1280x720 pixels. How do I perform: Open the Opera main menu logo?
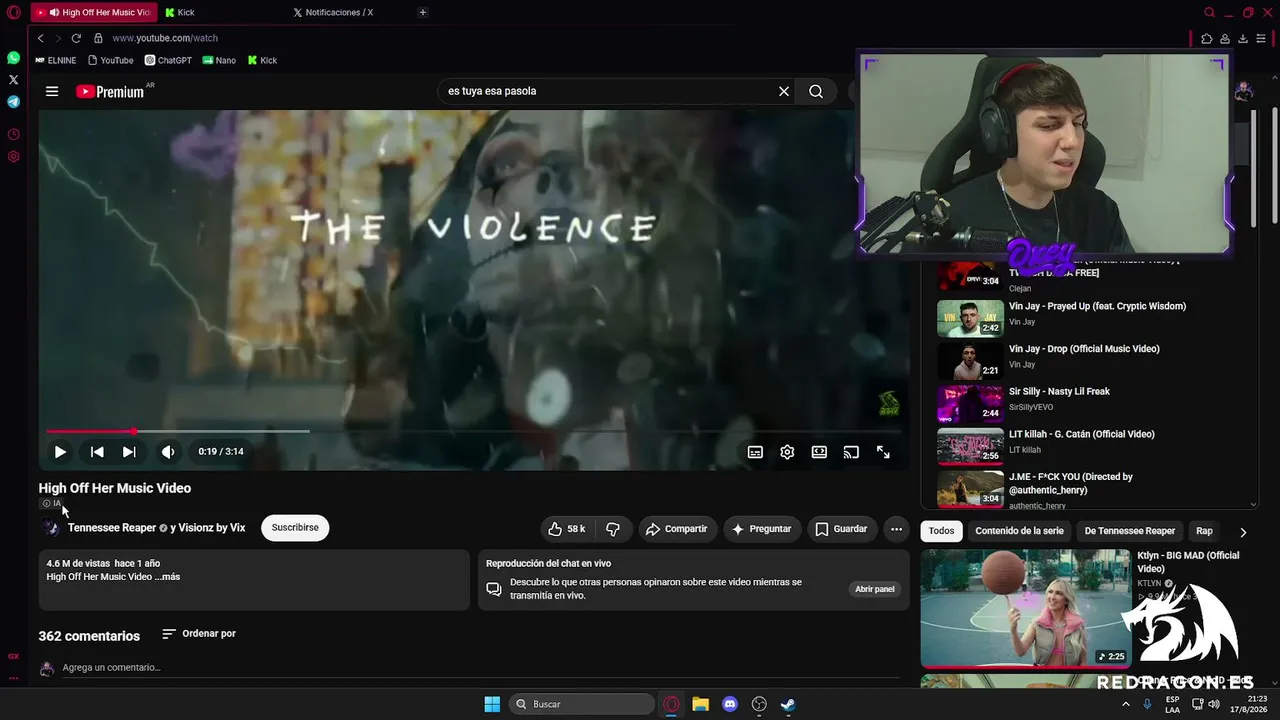pos(13,13)
